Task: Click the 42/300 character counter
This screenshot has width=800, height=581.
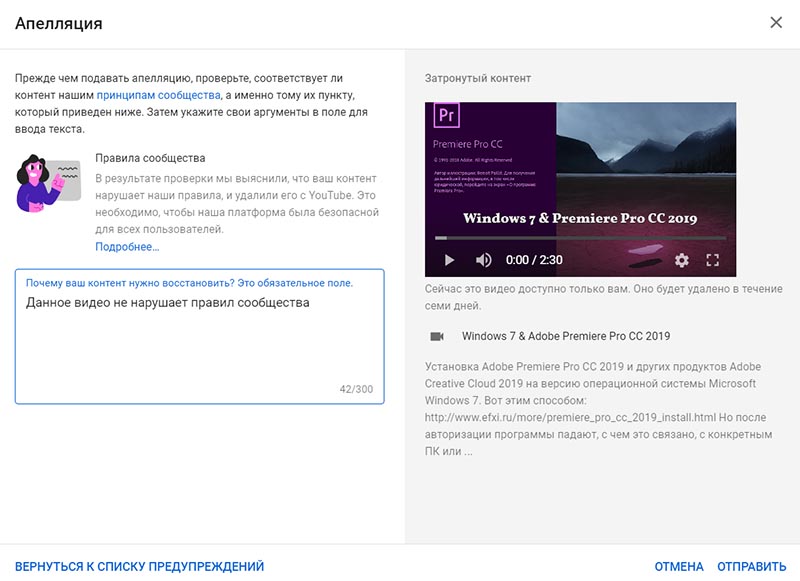Action: coord(356,389)
